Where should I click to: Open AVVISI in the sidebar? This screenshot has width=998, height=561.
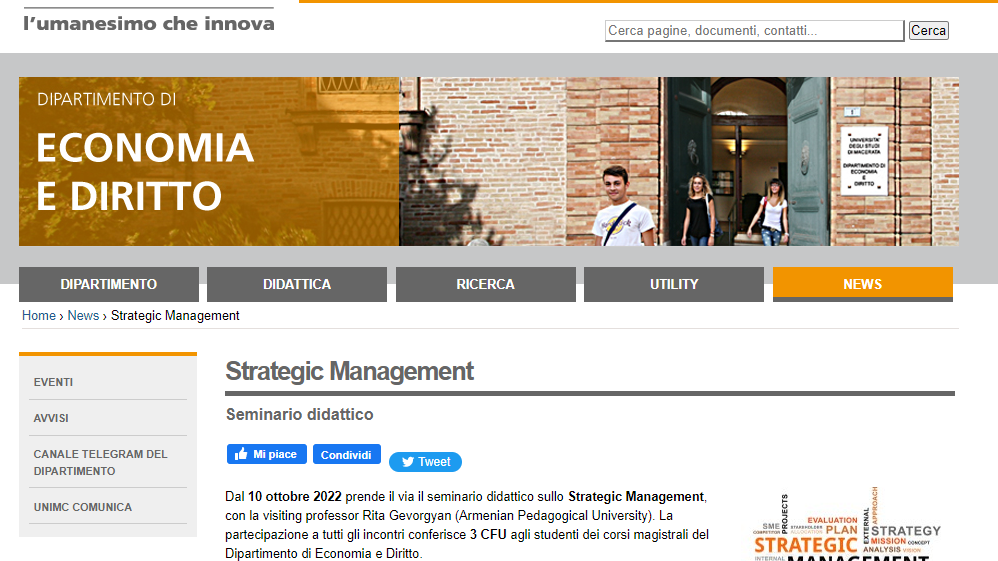51,418
